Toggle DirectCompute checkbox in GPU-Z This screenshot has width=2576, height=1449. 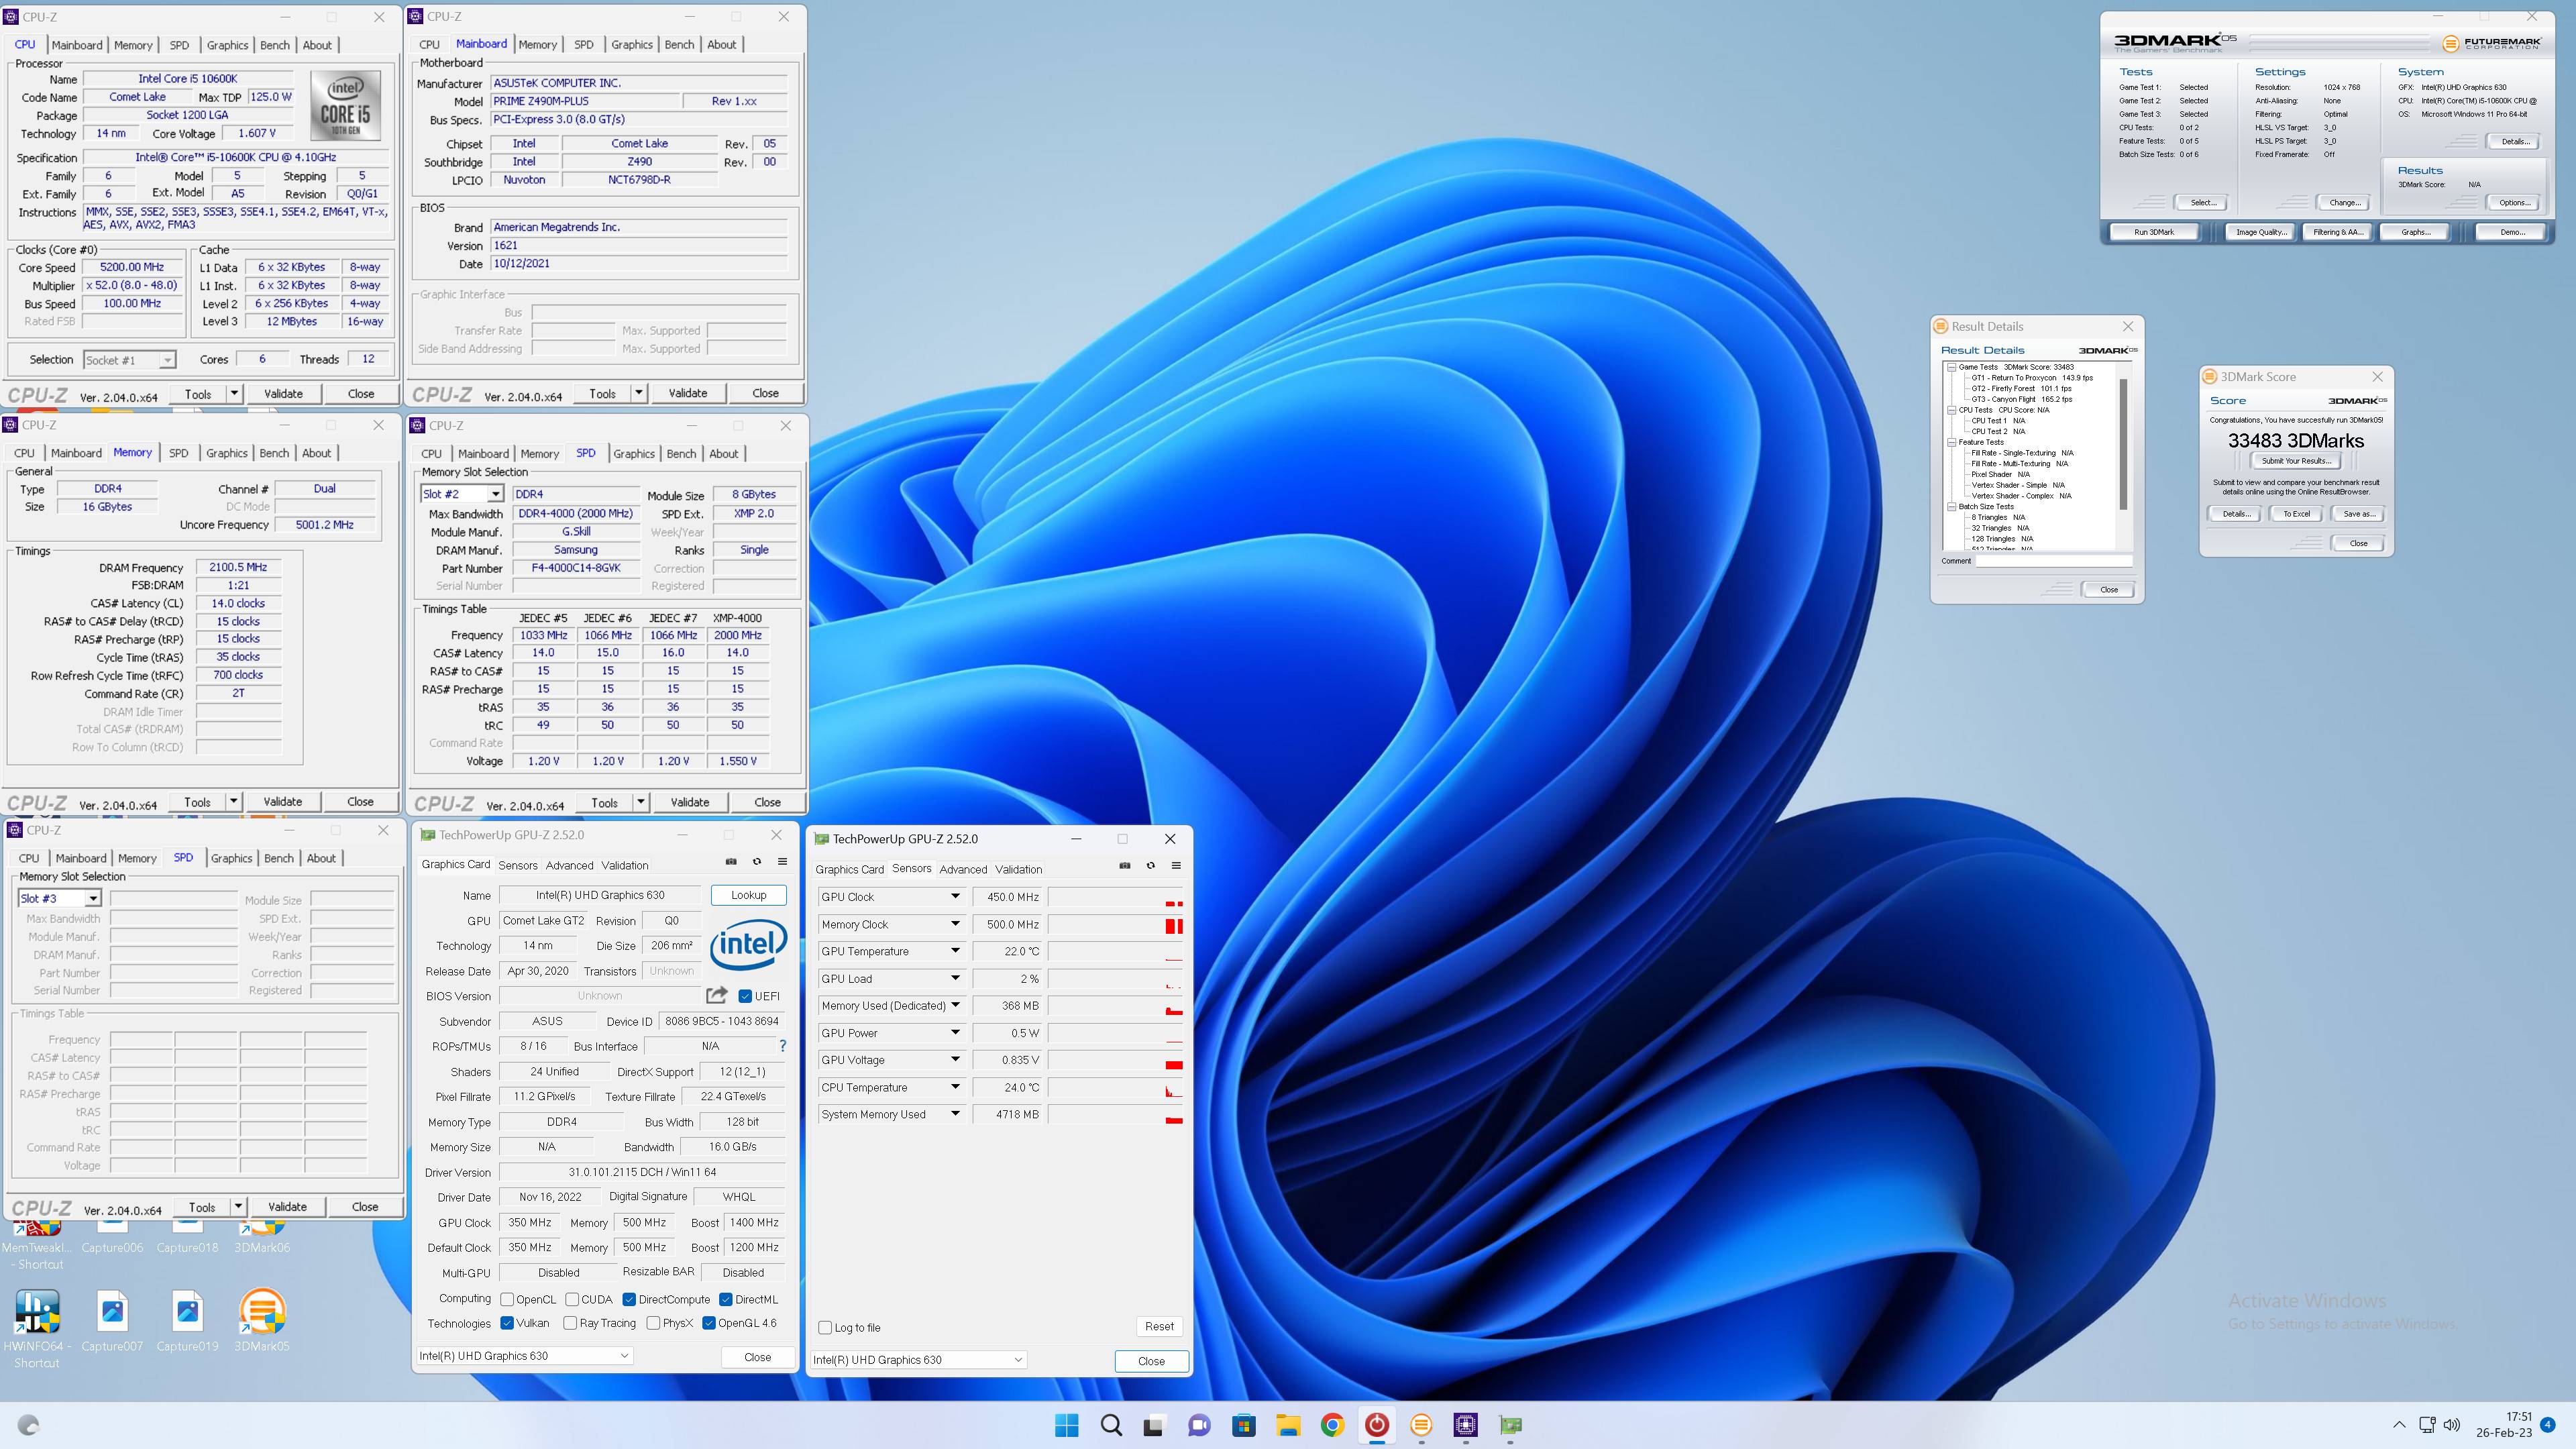629,1299
